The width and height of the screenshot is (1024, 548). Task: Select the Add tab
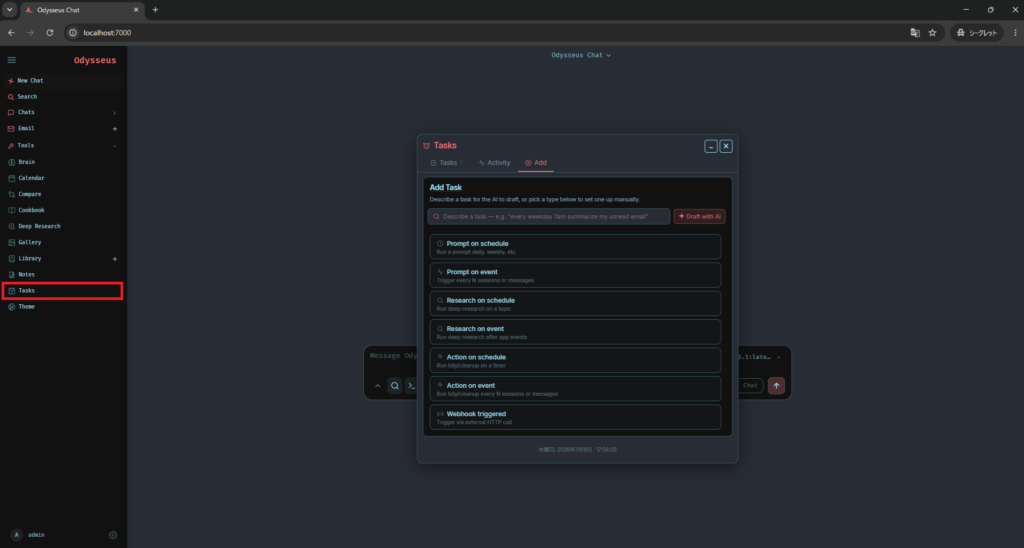coord(536,163)
